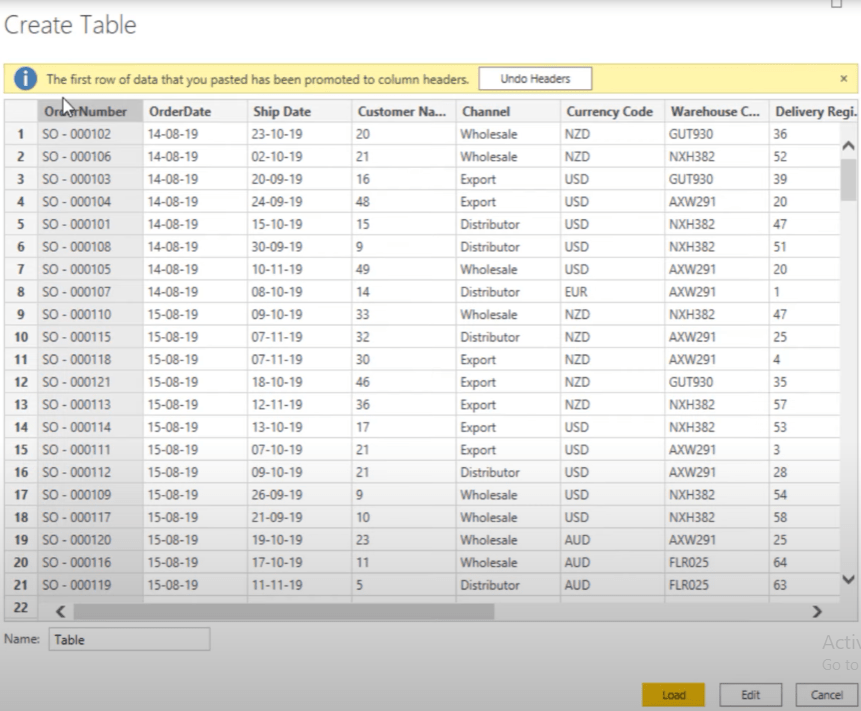The height and width of the screenshot is (711, 861).
Task: Click delivery region value 64
Action: [x=804, y=562]
